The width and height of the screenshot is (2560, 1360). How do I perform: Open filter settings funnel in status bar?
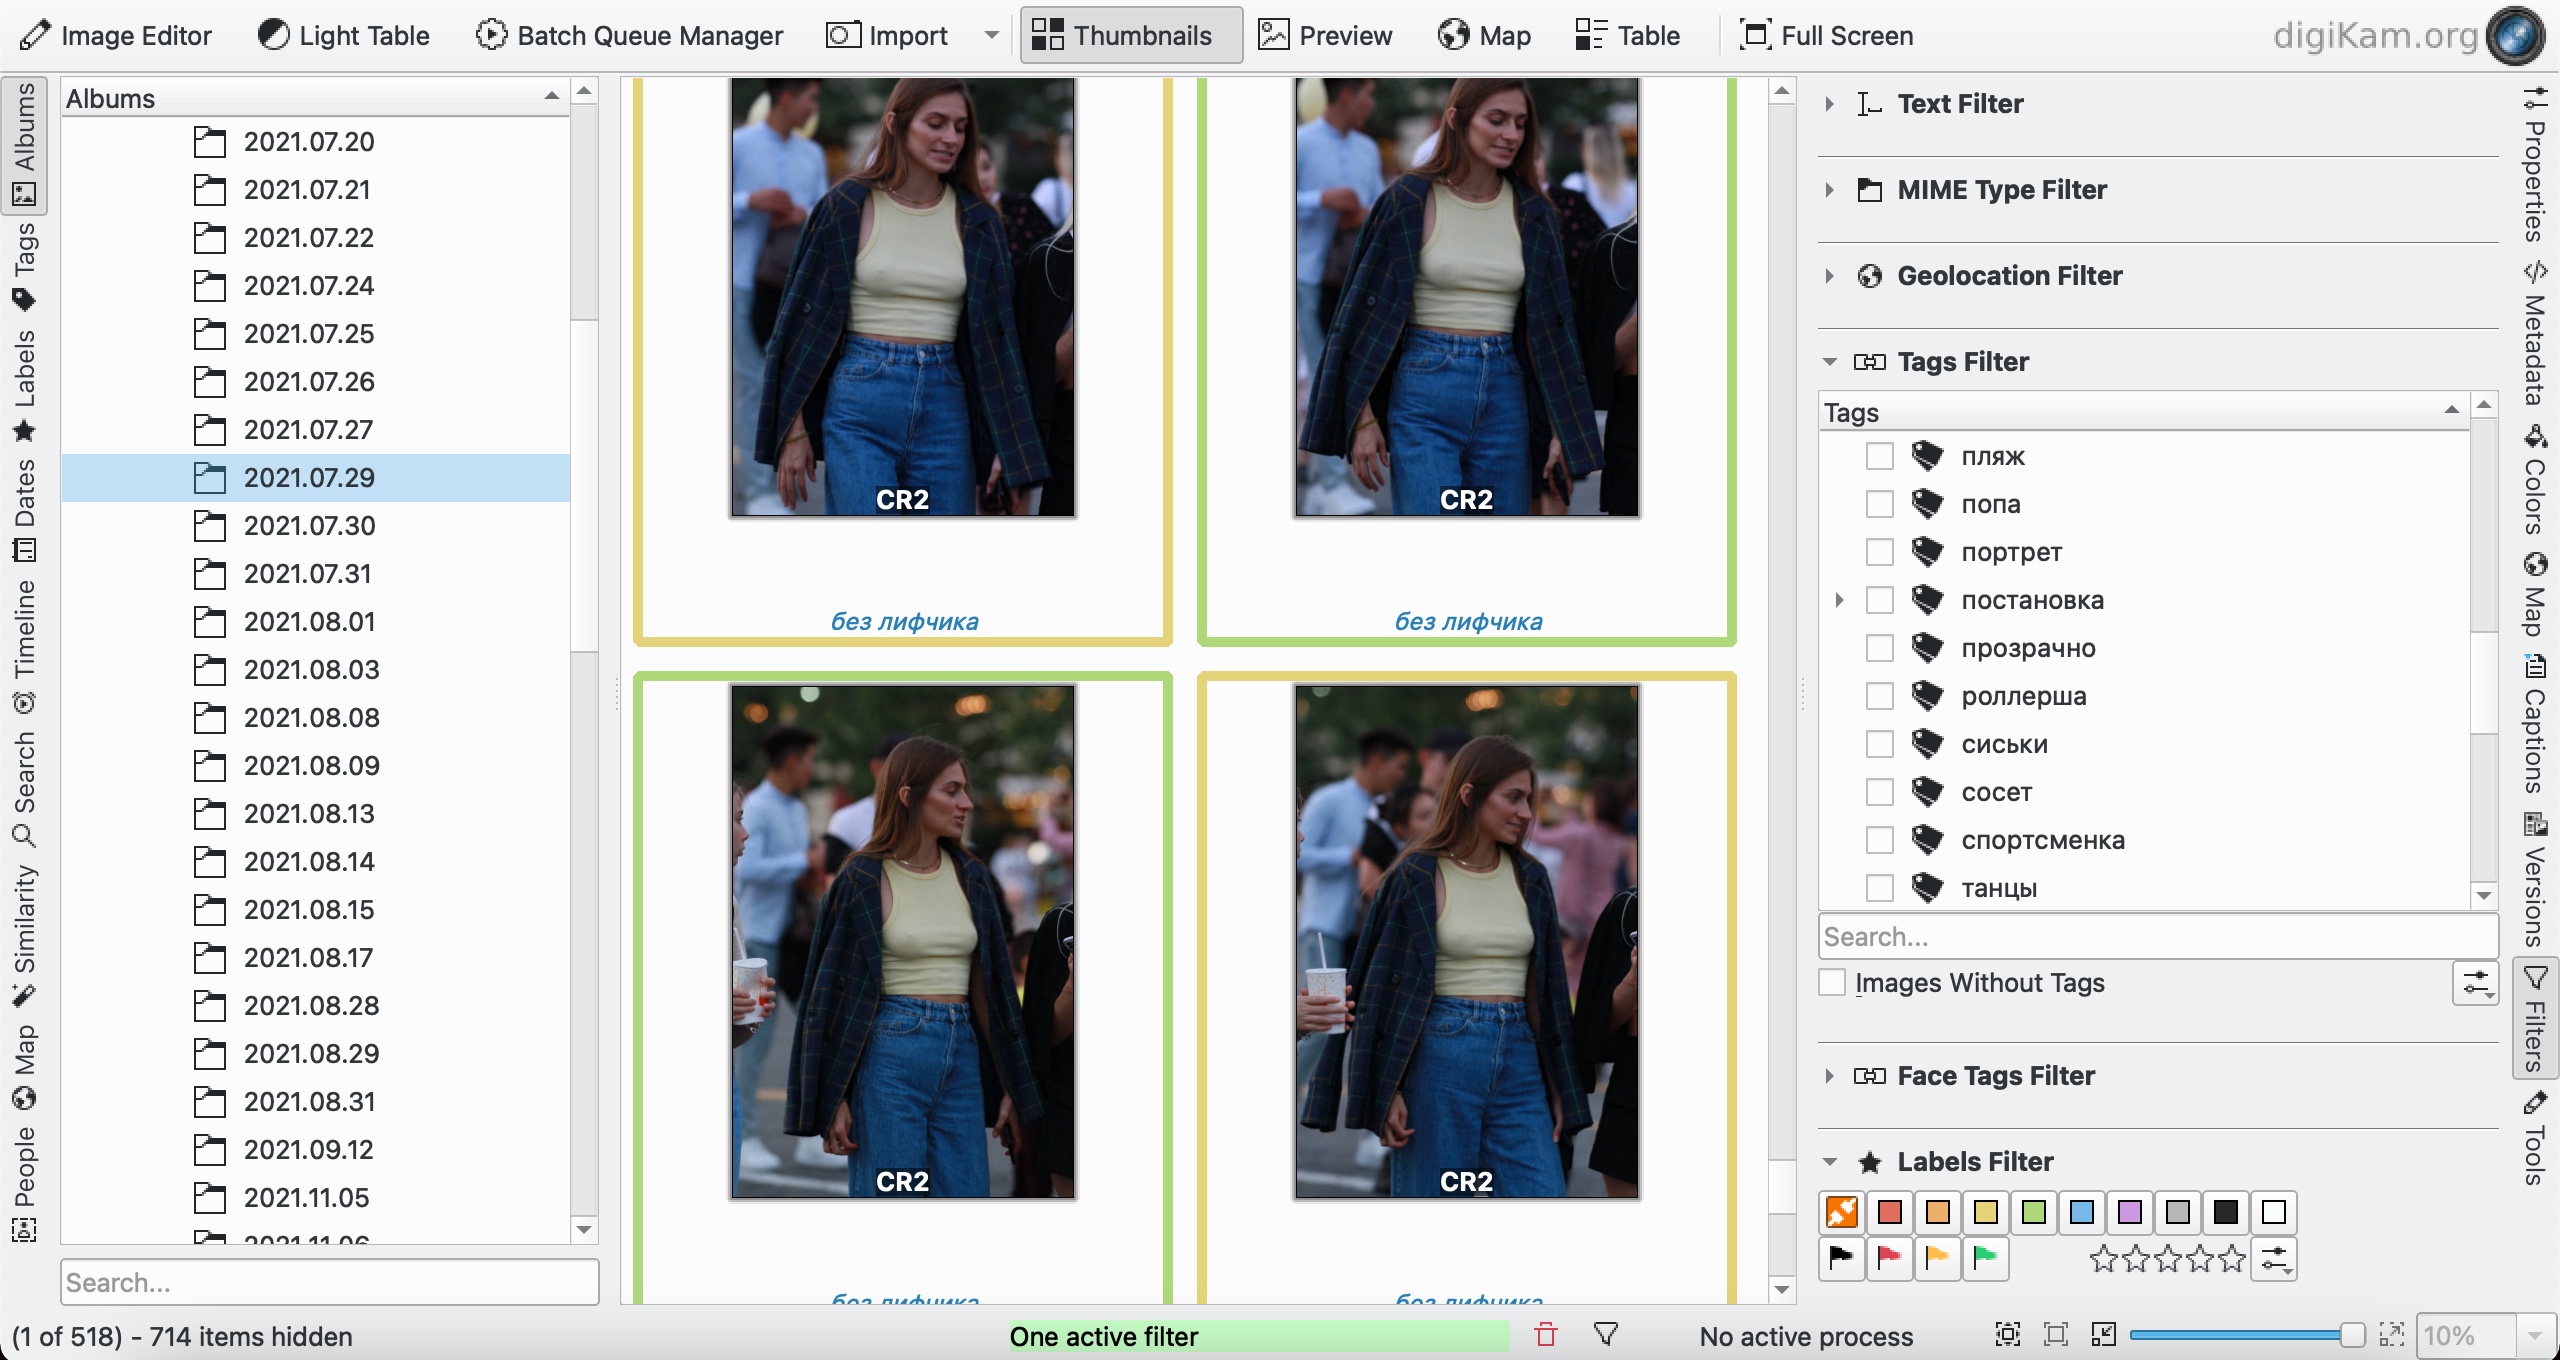1606,1335
